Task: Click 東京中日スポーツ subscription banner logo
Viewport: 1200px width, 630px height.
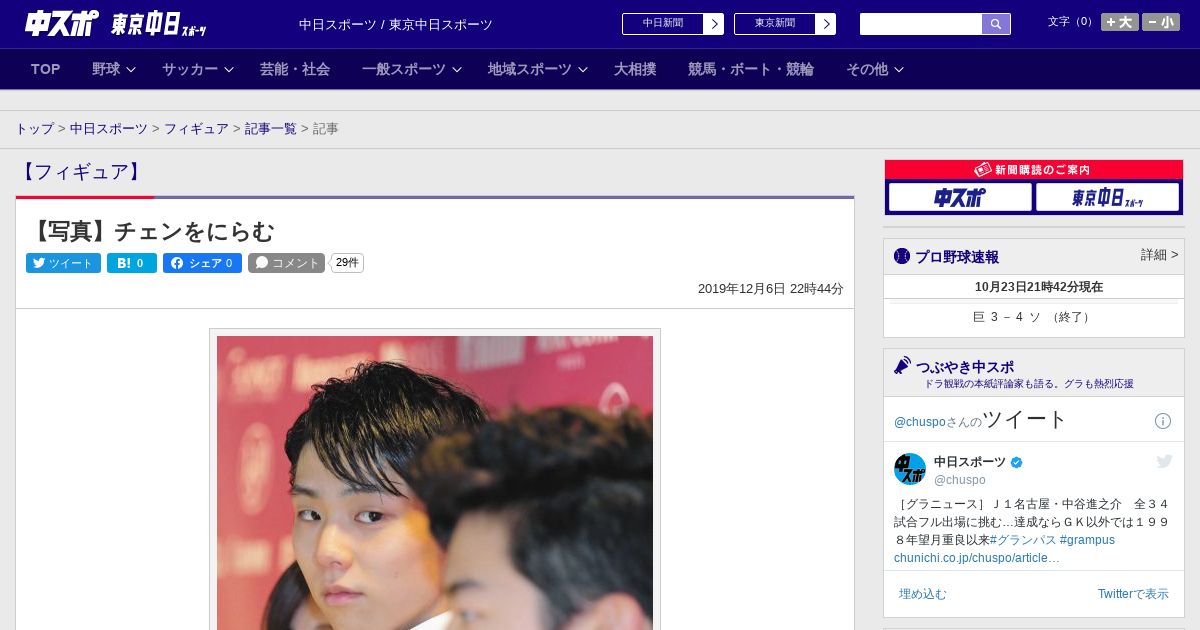Action: coord(1107,197)
